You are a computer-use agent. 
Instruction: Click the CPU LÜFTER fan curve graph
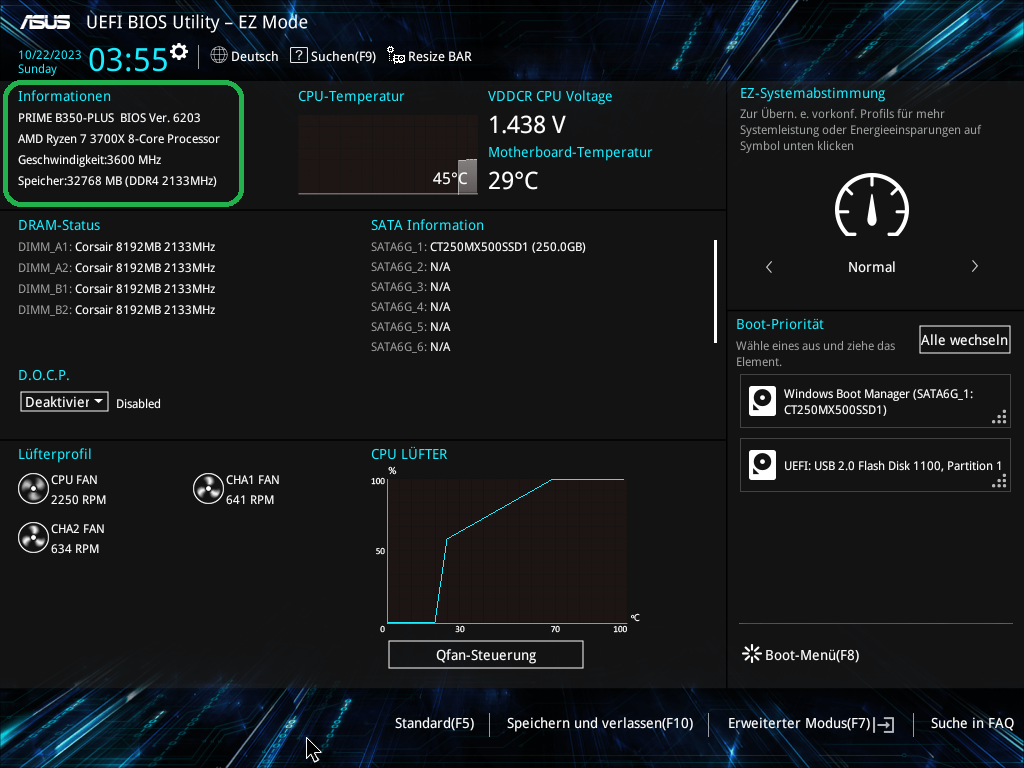tap(507, 551)
